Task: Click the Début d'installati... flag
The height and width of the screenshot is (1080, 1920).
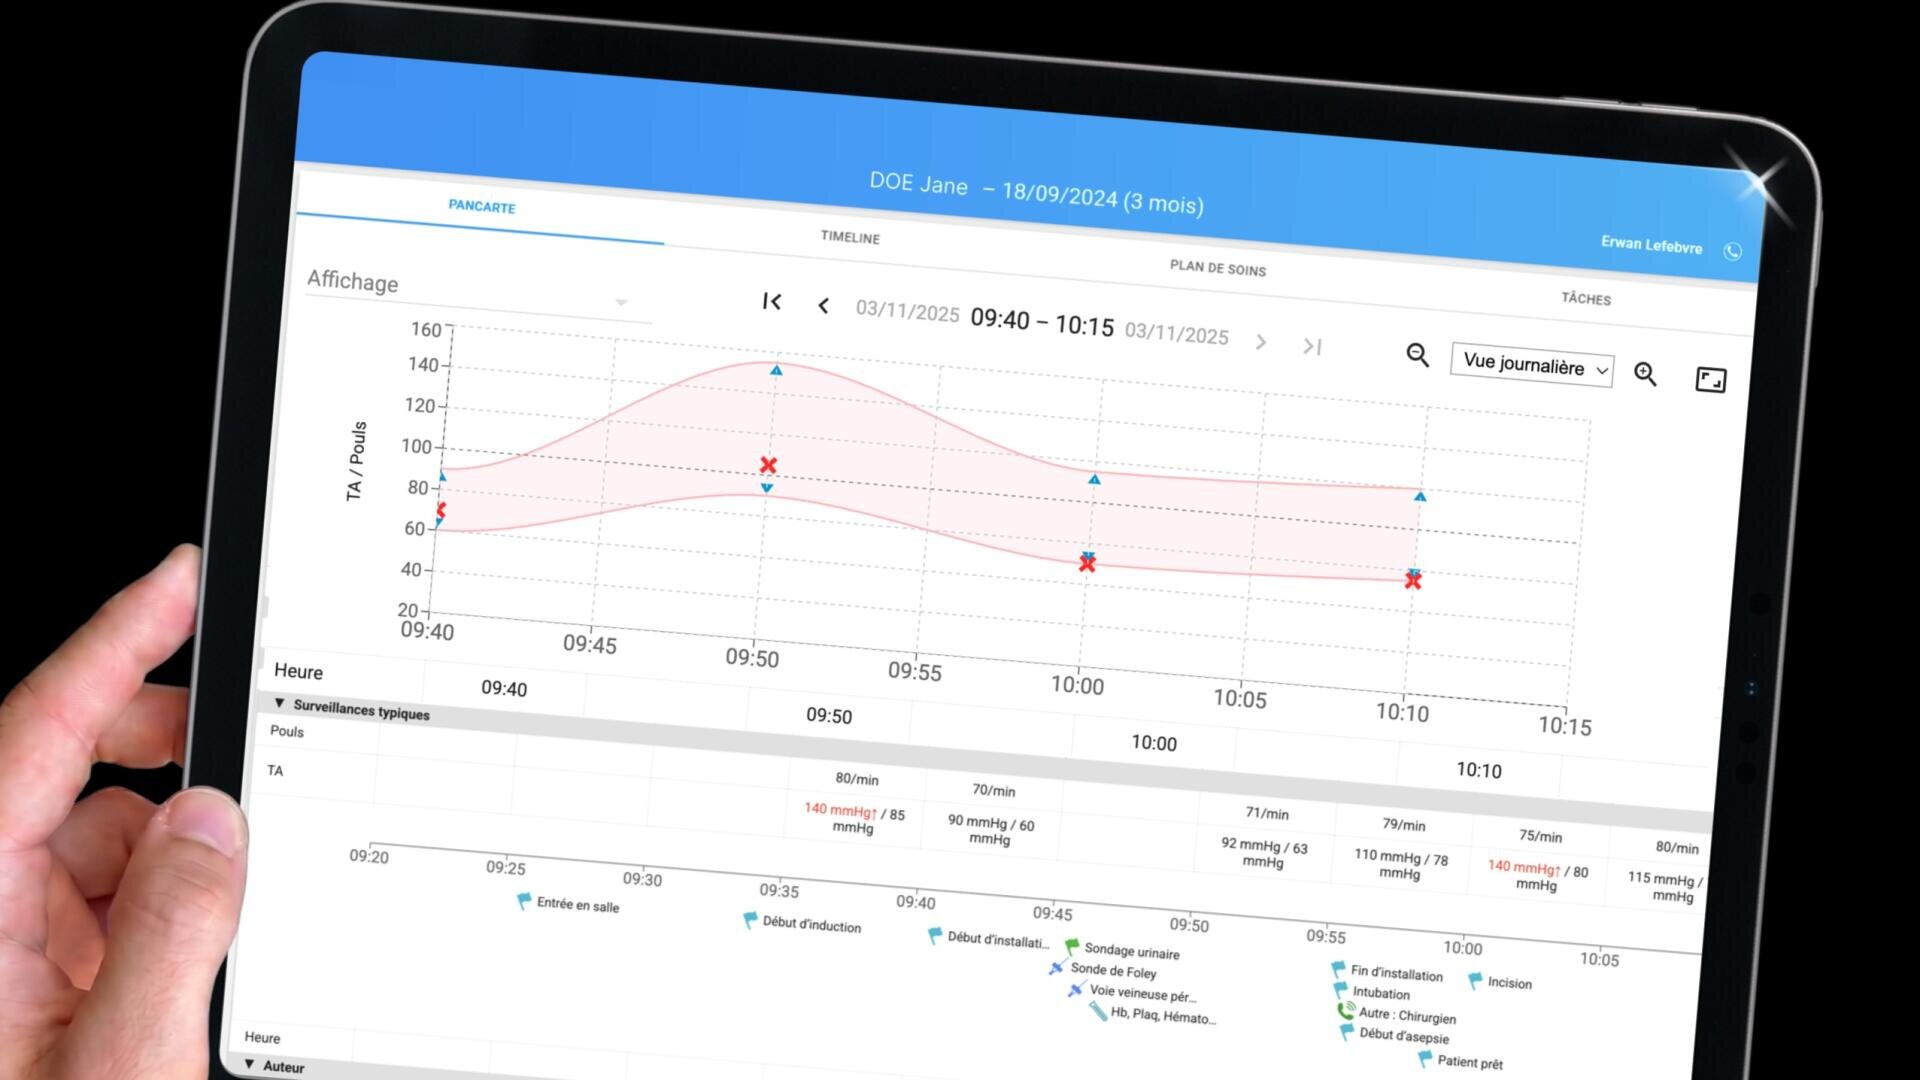Action: (x=935, y=936)
